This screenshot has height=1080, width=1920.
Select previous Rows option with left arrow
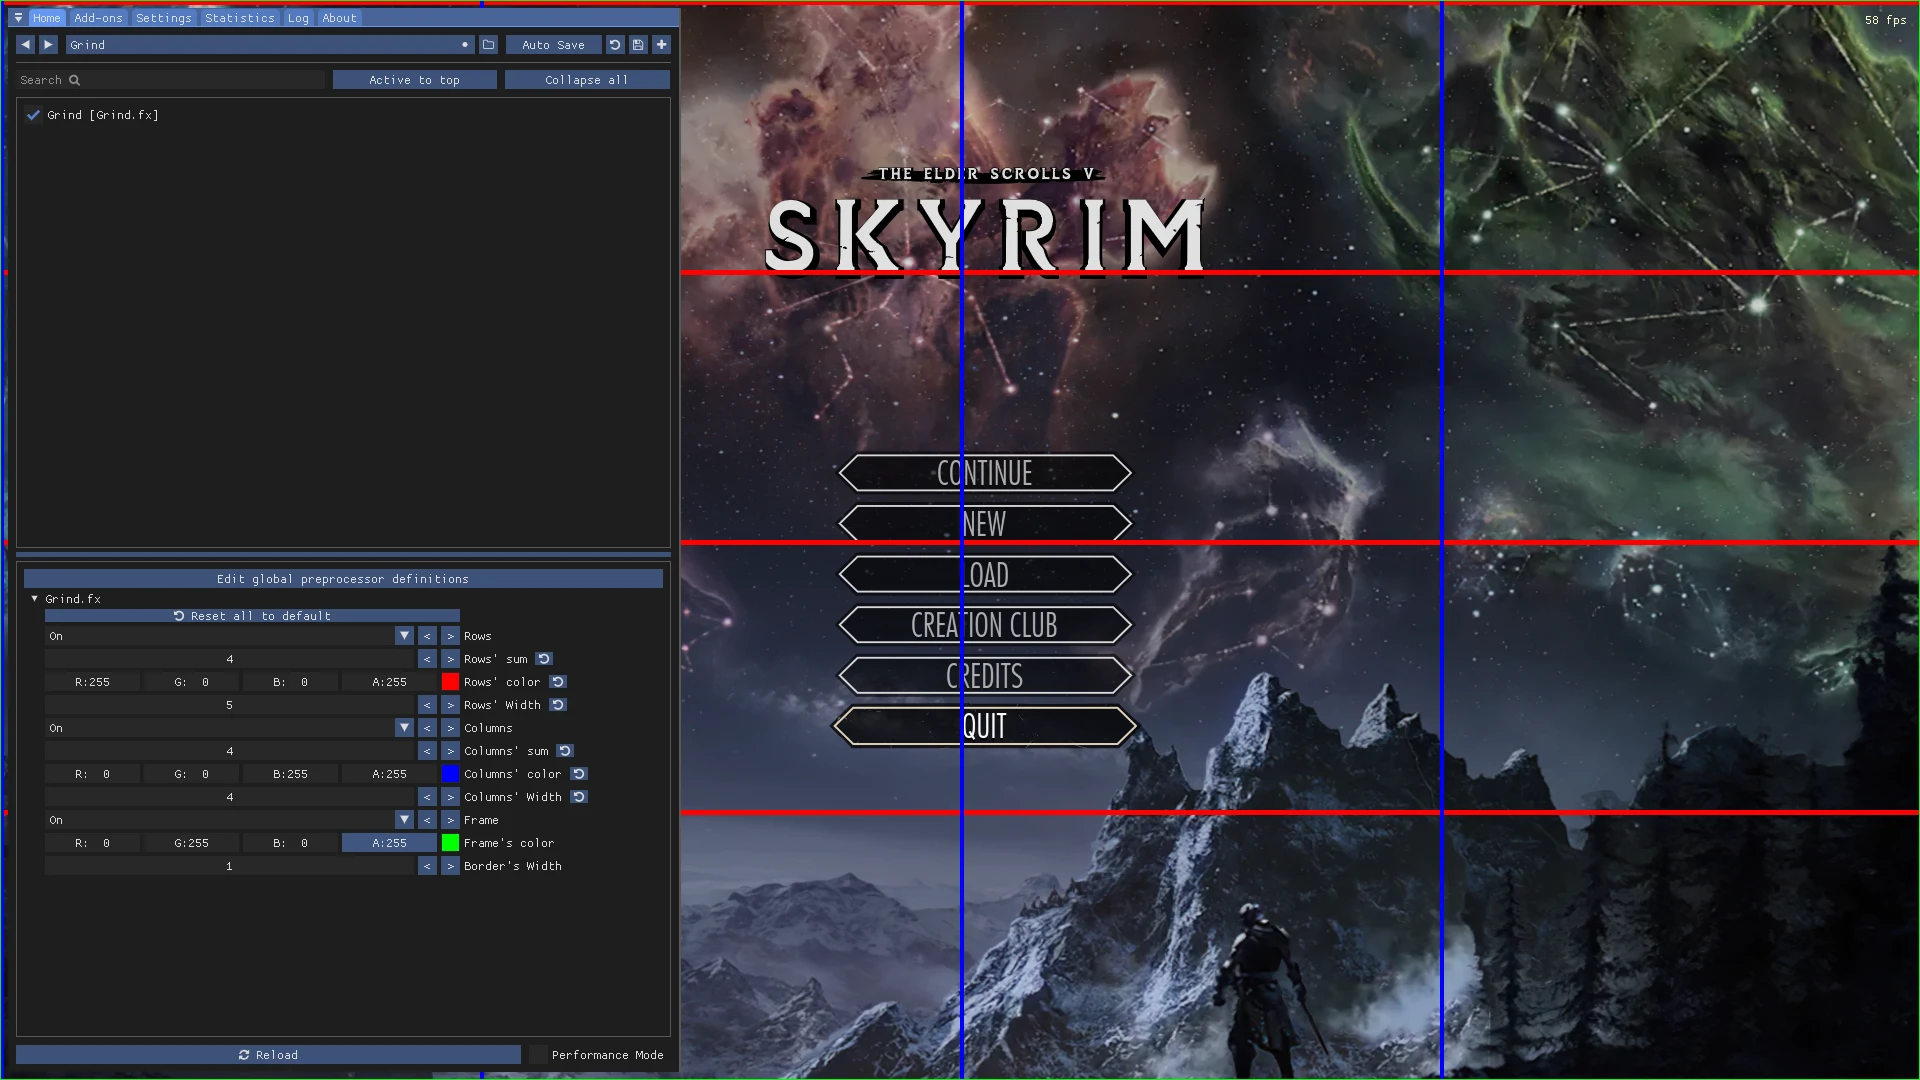coord(427,636)
